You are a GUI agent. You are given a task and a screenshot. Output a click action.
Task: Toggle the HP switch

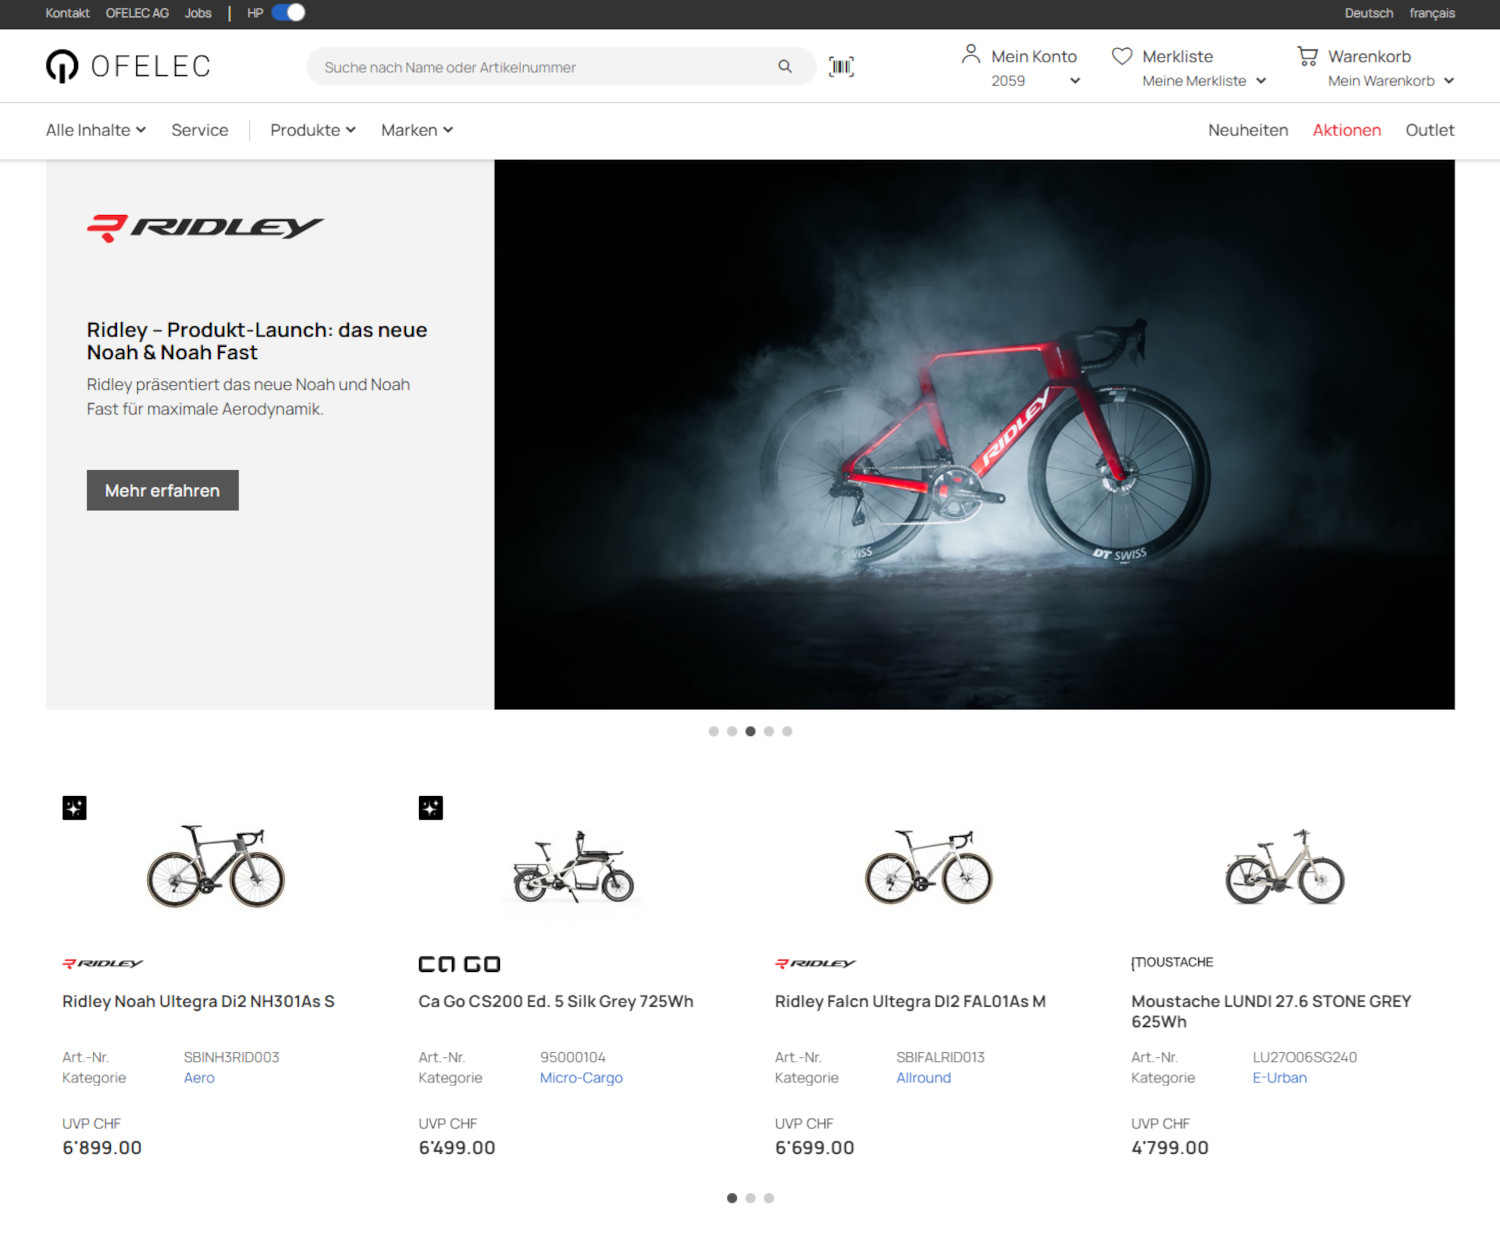click(289, 13)
